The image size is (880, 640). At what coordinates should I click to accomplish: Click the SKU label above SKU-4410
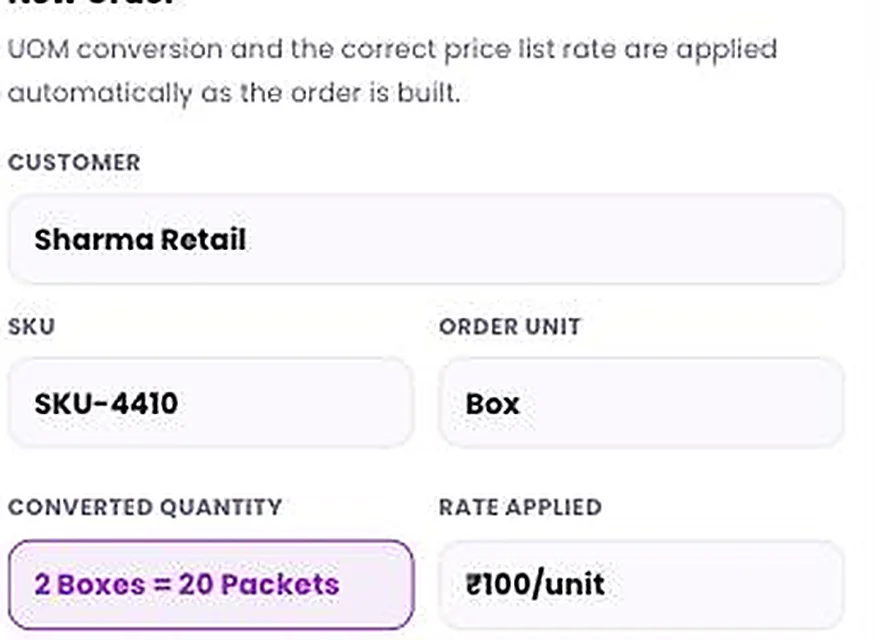pos(31,326)
